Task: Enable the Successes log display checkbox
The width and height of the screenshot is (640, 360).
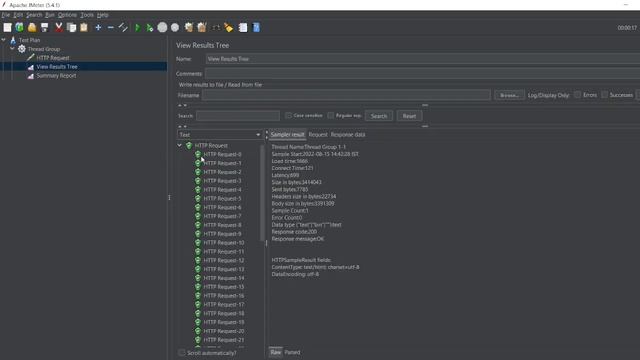Action: tap(604, 95)
